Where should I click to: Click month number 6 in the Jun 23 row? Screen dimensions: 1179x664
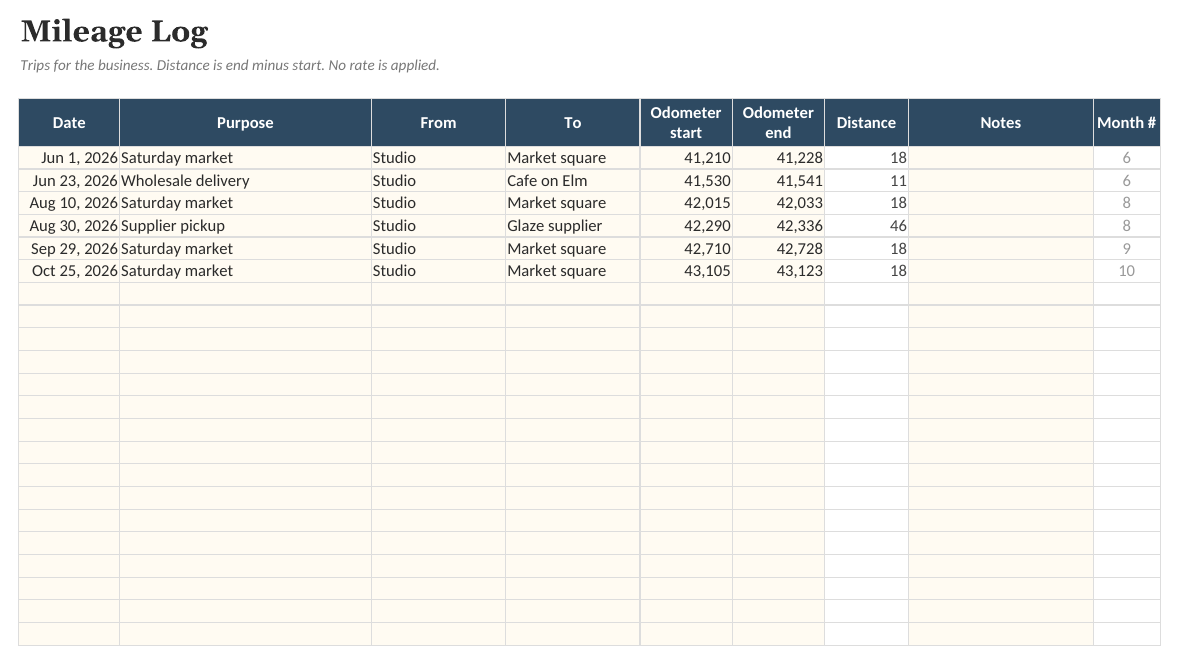pyautogui.click(x=1126, y=180)
